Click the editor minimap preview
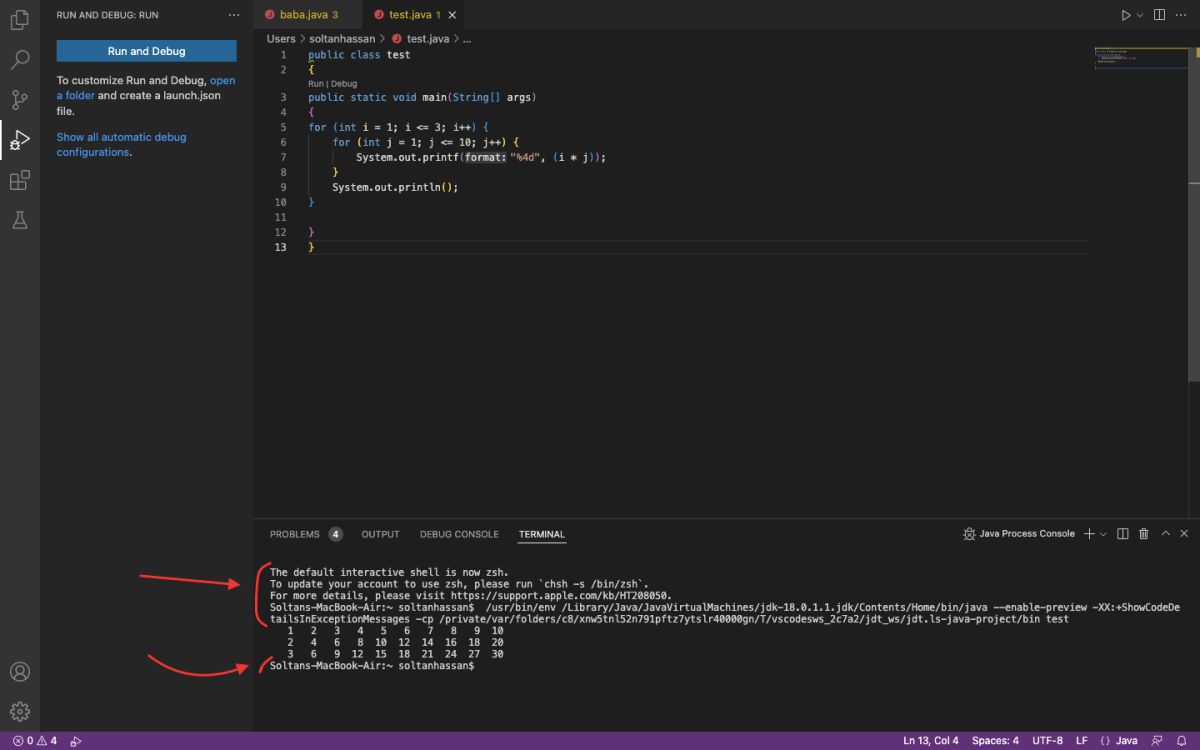Screen dimensions: 1200x750 pos(1139,56)
